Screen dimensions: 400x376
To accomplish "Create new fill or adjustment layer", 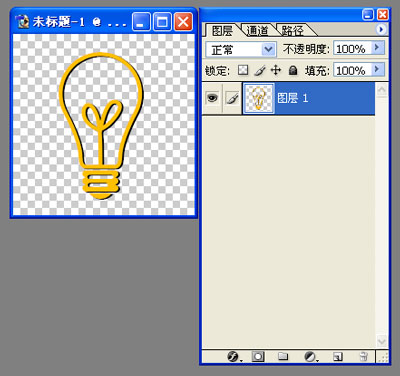I will point(310,357).
